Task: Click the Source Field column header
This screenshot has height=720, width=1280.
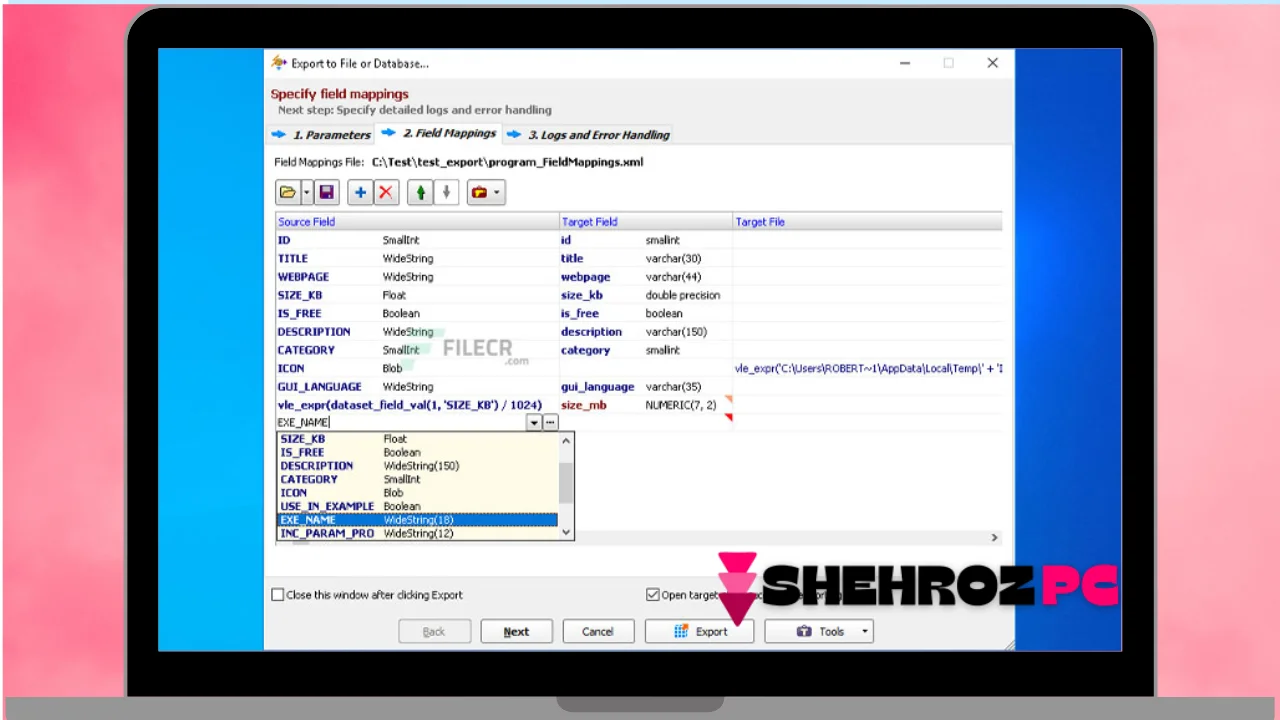Action: (418, 222)
